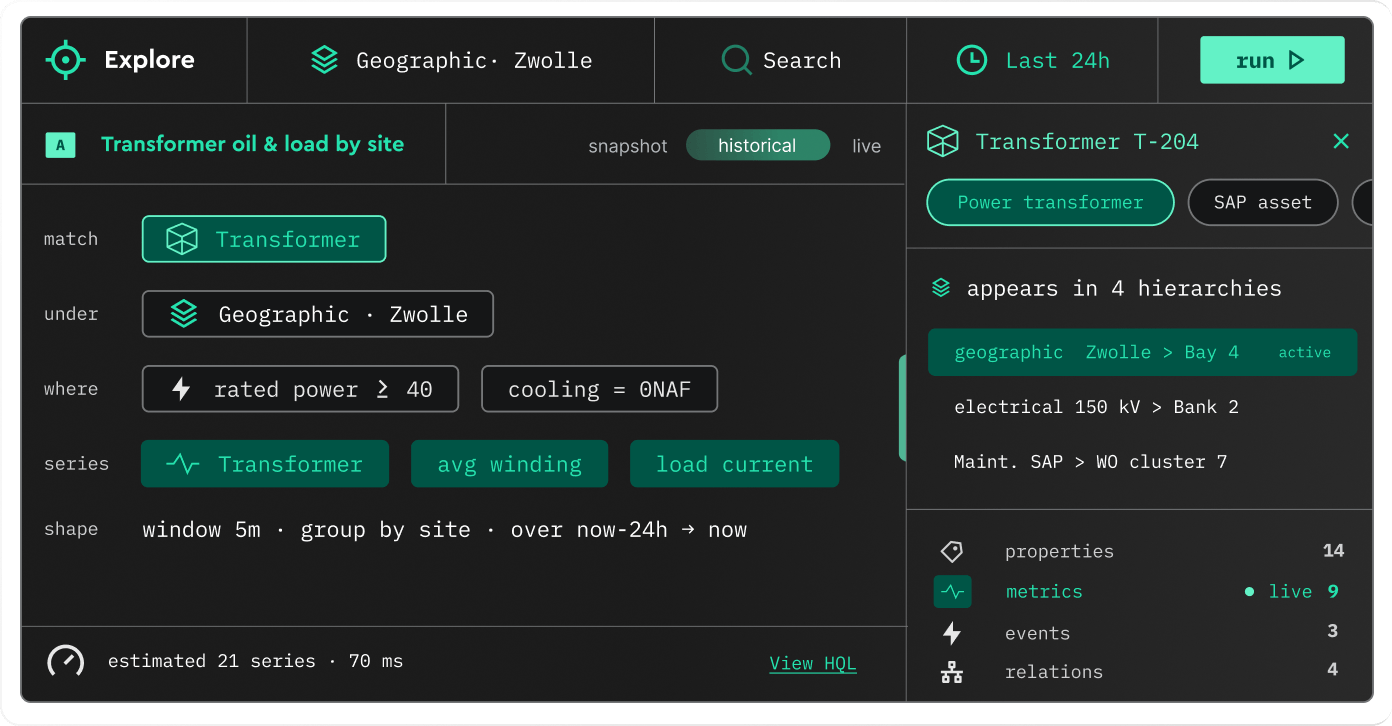The image size is (1392, 726).
Task: Click 'over now-24h → now' text
Action: pos(628,529)
